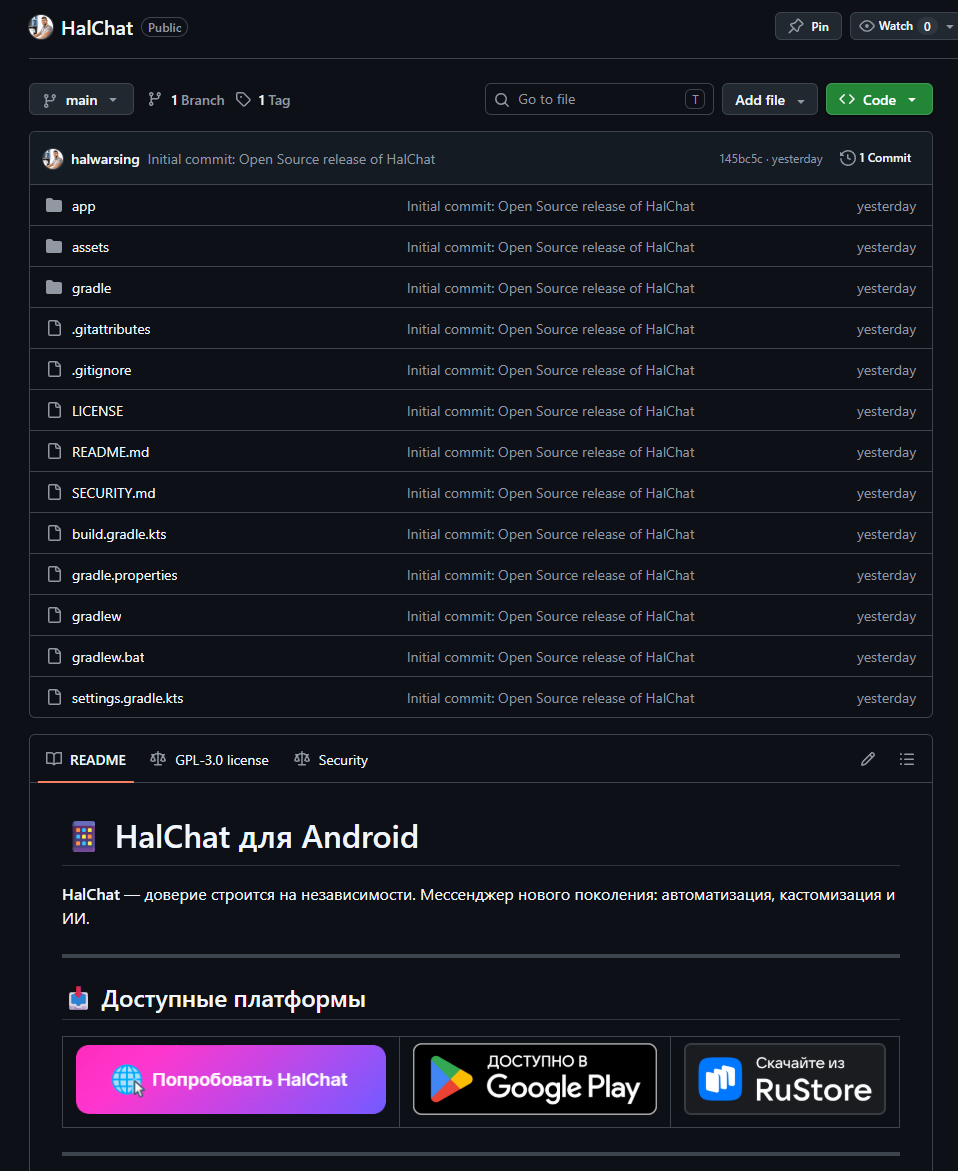
Task: Click halwarsing avatar in commit bar
Action: click(53, 158)
